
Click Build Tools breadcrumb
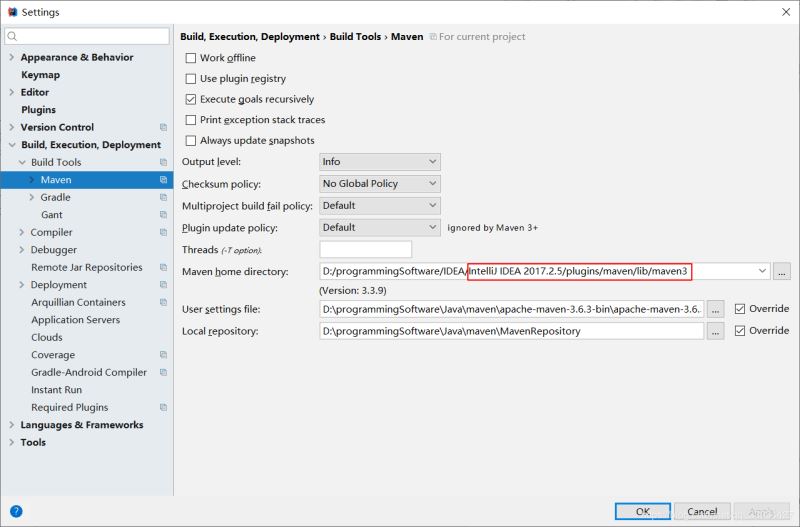(x=355, y=37)
